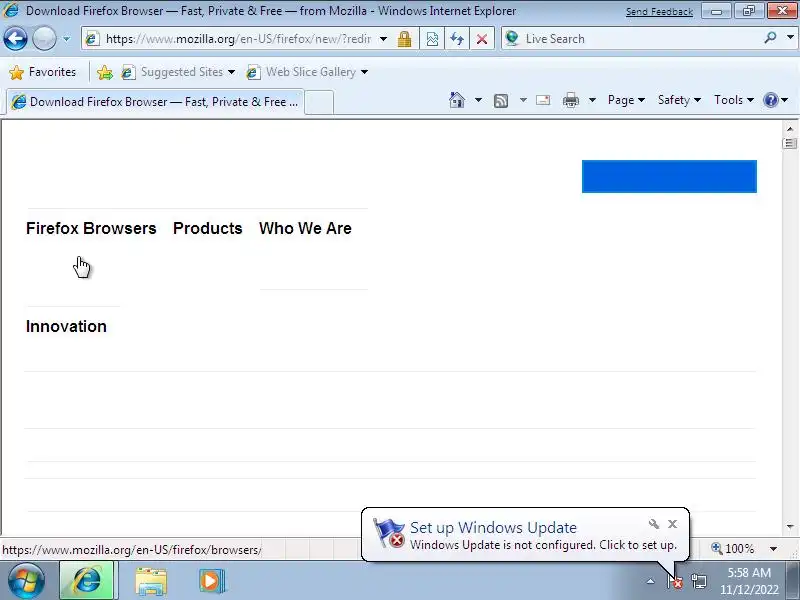
Task: Open the Products navigation link
Action: click(x=207, y=229)
